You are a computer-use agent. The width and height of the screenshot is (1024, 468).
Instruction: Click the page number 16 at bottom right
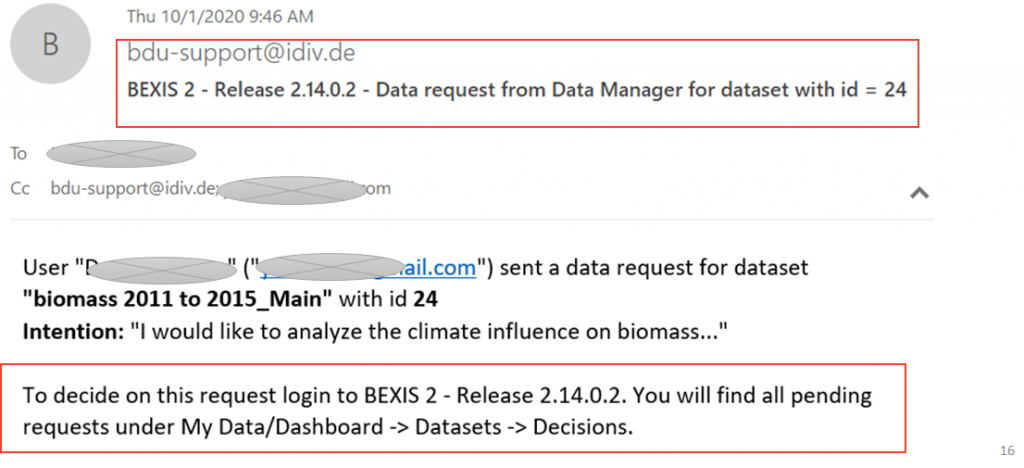pyautogui.click(x=1006, y=450)
